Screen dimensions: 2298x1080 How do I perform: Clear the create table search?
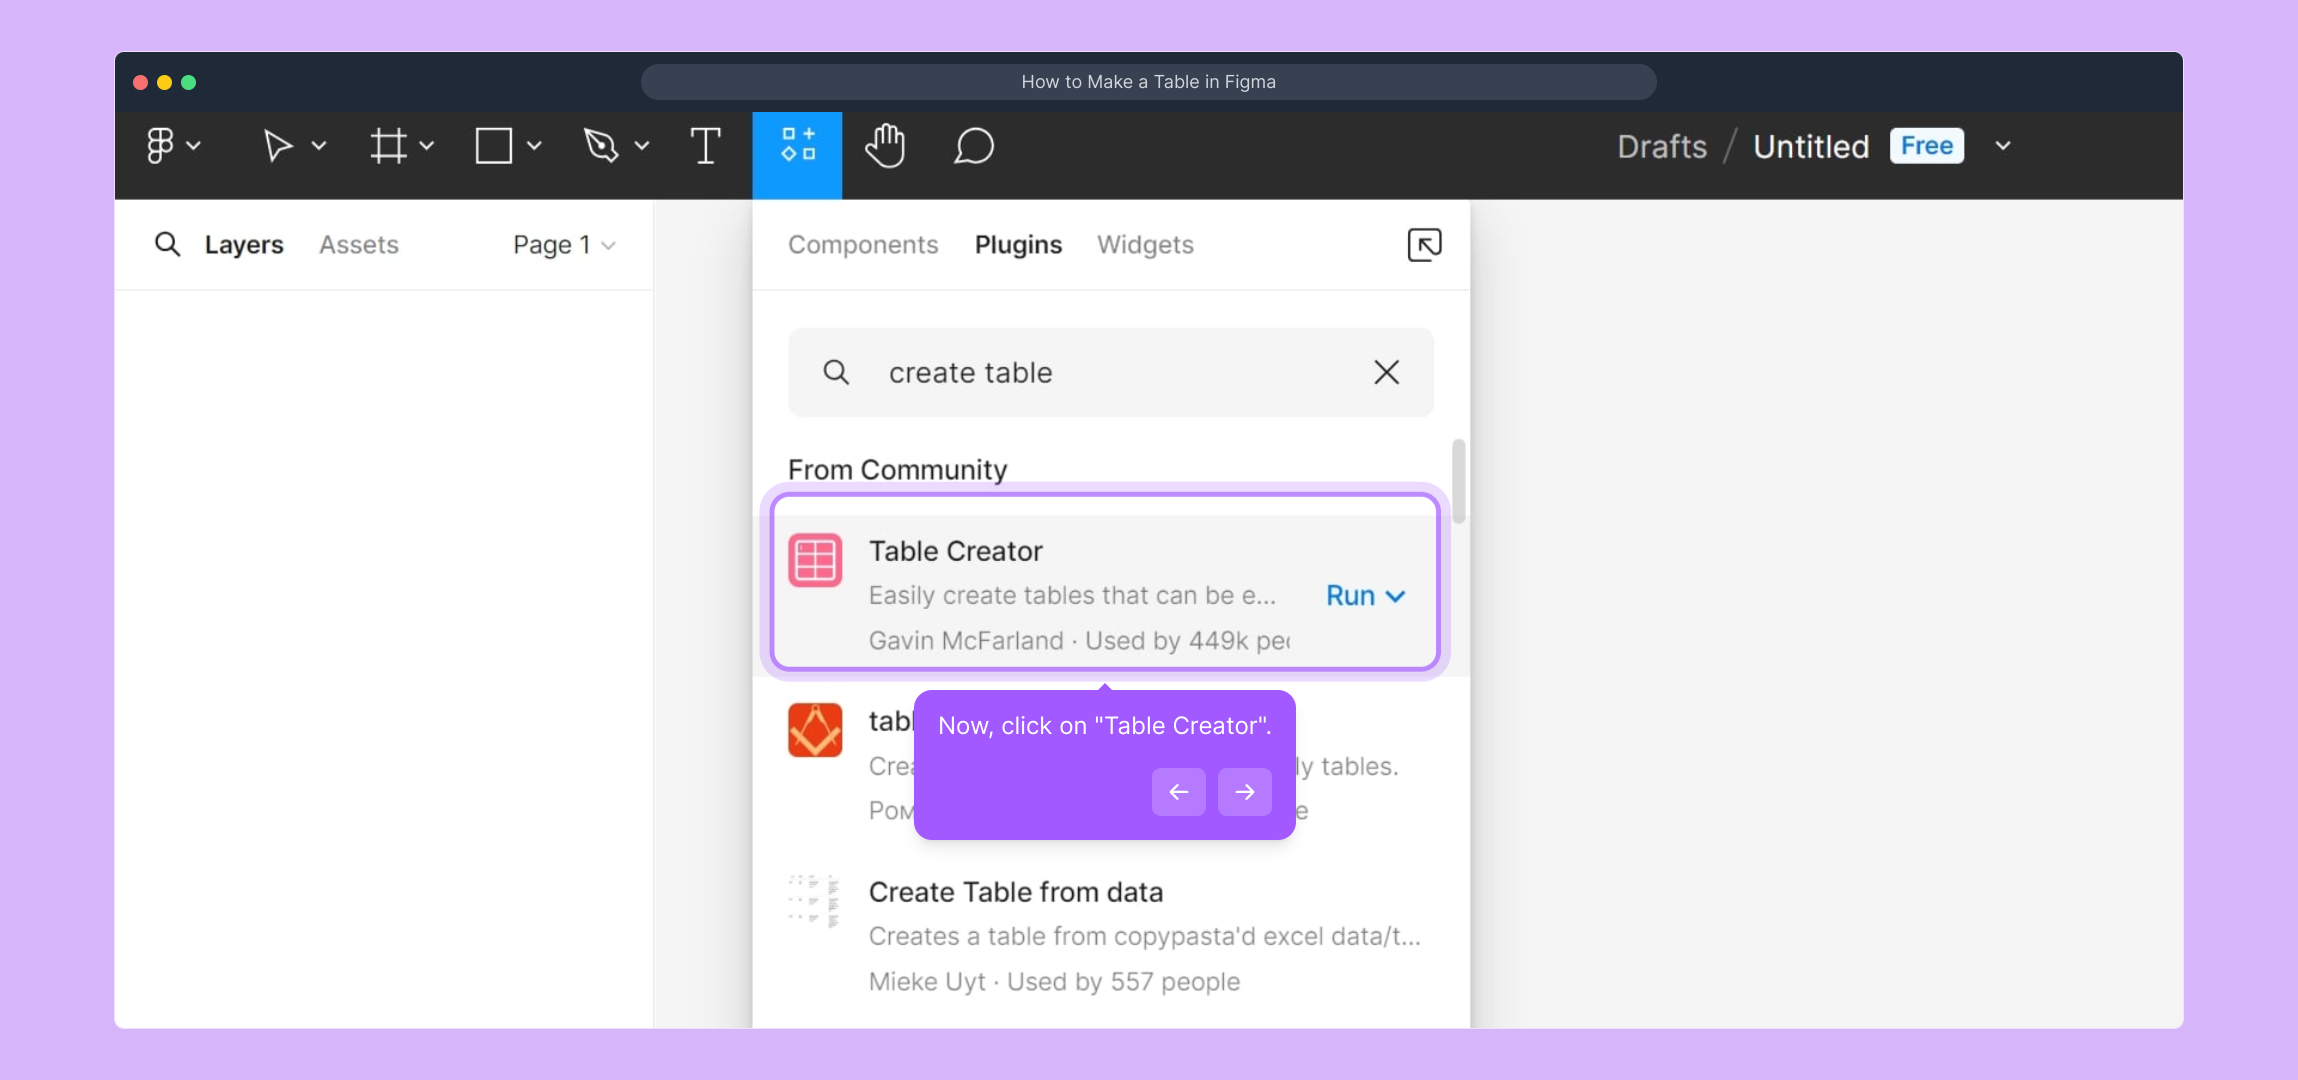1386,373
